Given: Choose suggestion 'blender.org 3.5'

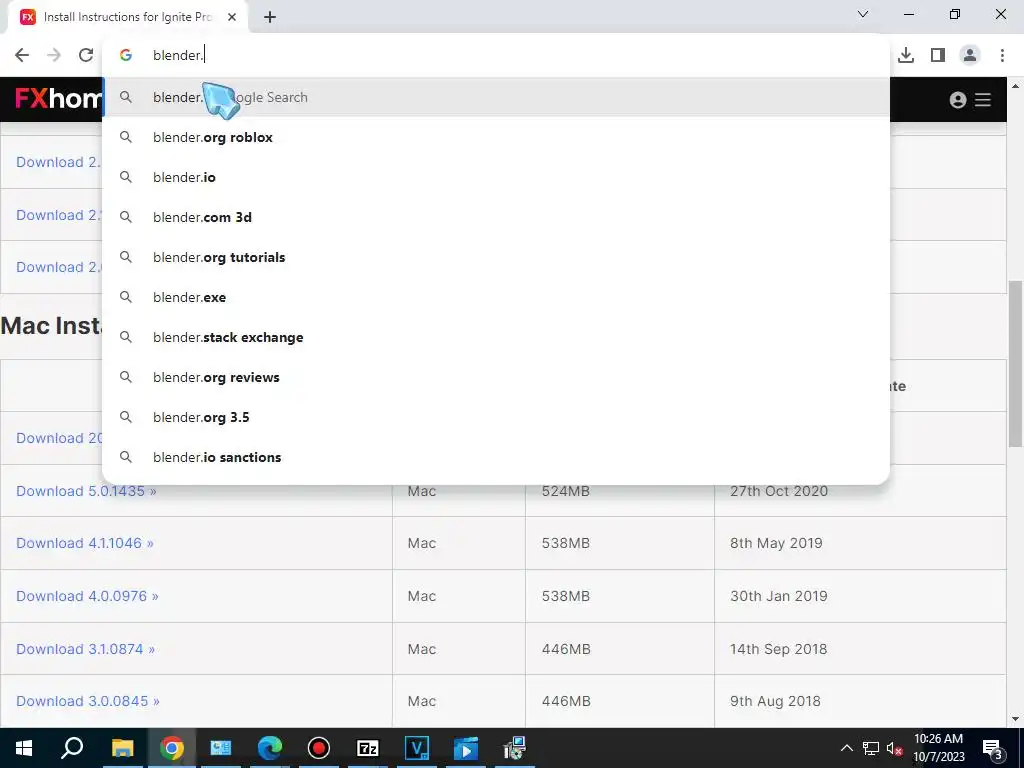Looking at the screenshot, I should (496, 417).
